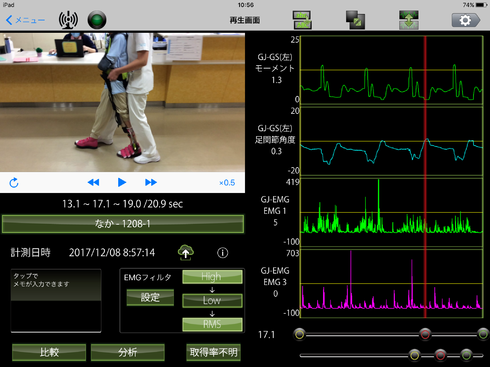Tap the memo field to enter notes
This screenshot has height=367, width=490.
pos(56,301)
